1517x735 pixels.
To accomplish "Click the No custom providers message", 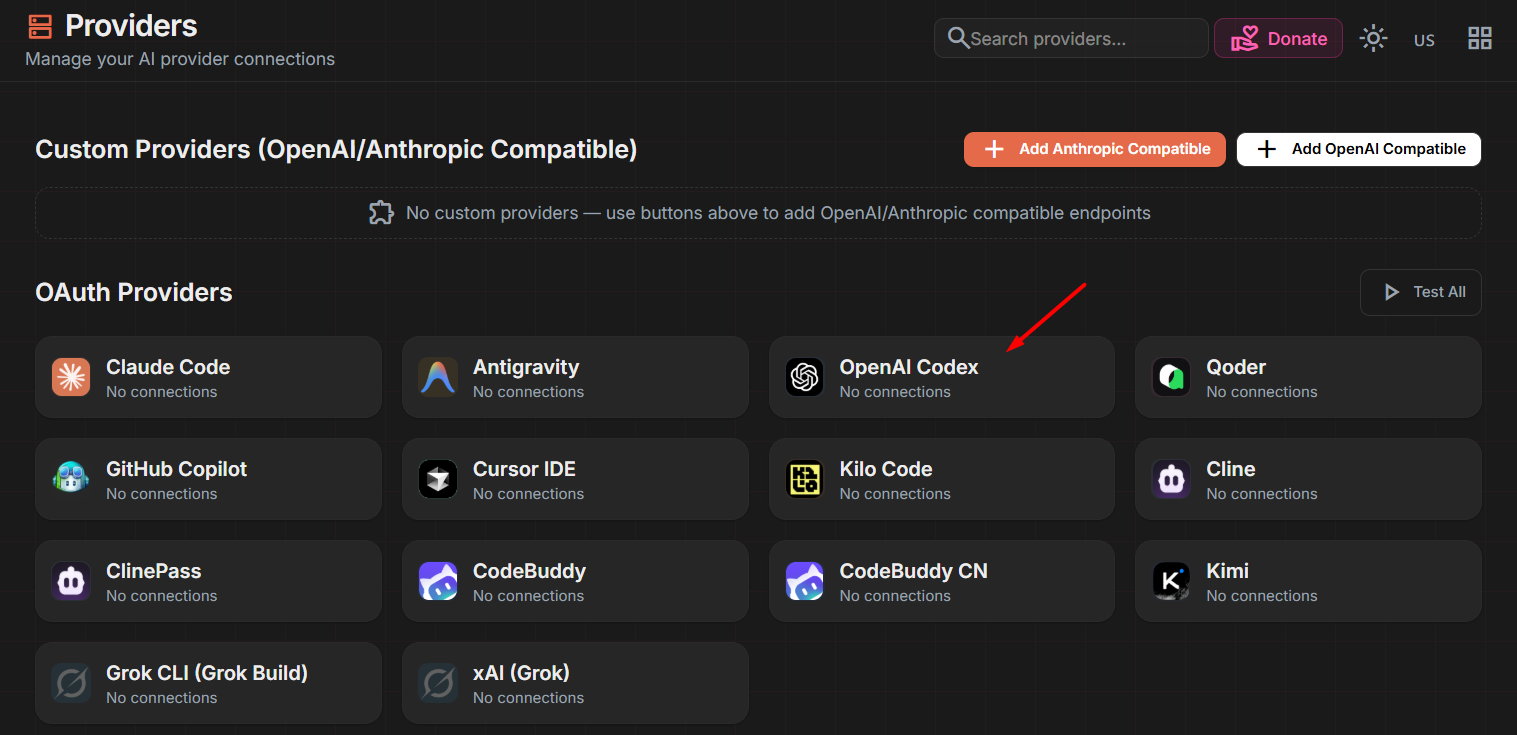I will coord(778,213).
